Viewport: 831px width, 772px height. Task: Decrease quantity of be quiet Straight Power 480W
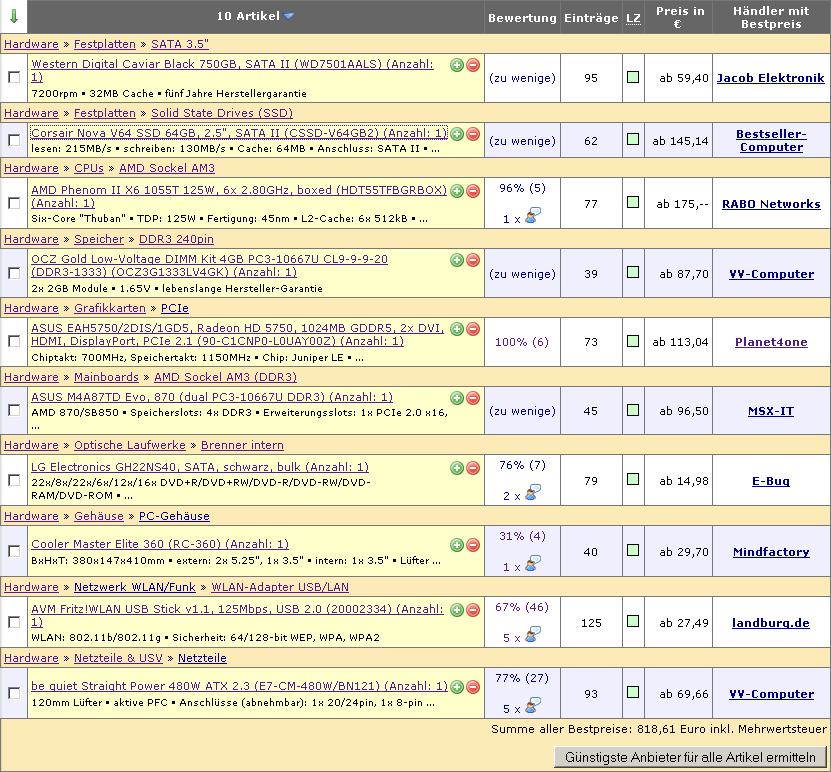point(473,687)
